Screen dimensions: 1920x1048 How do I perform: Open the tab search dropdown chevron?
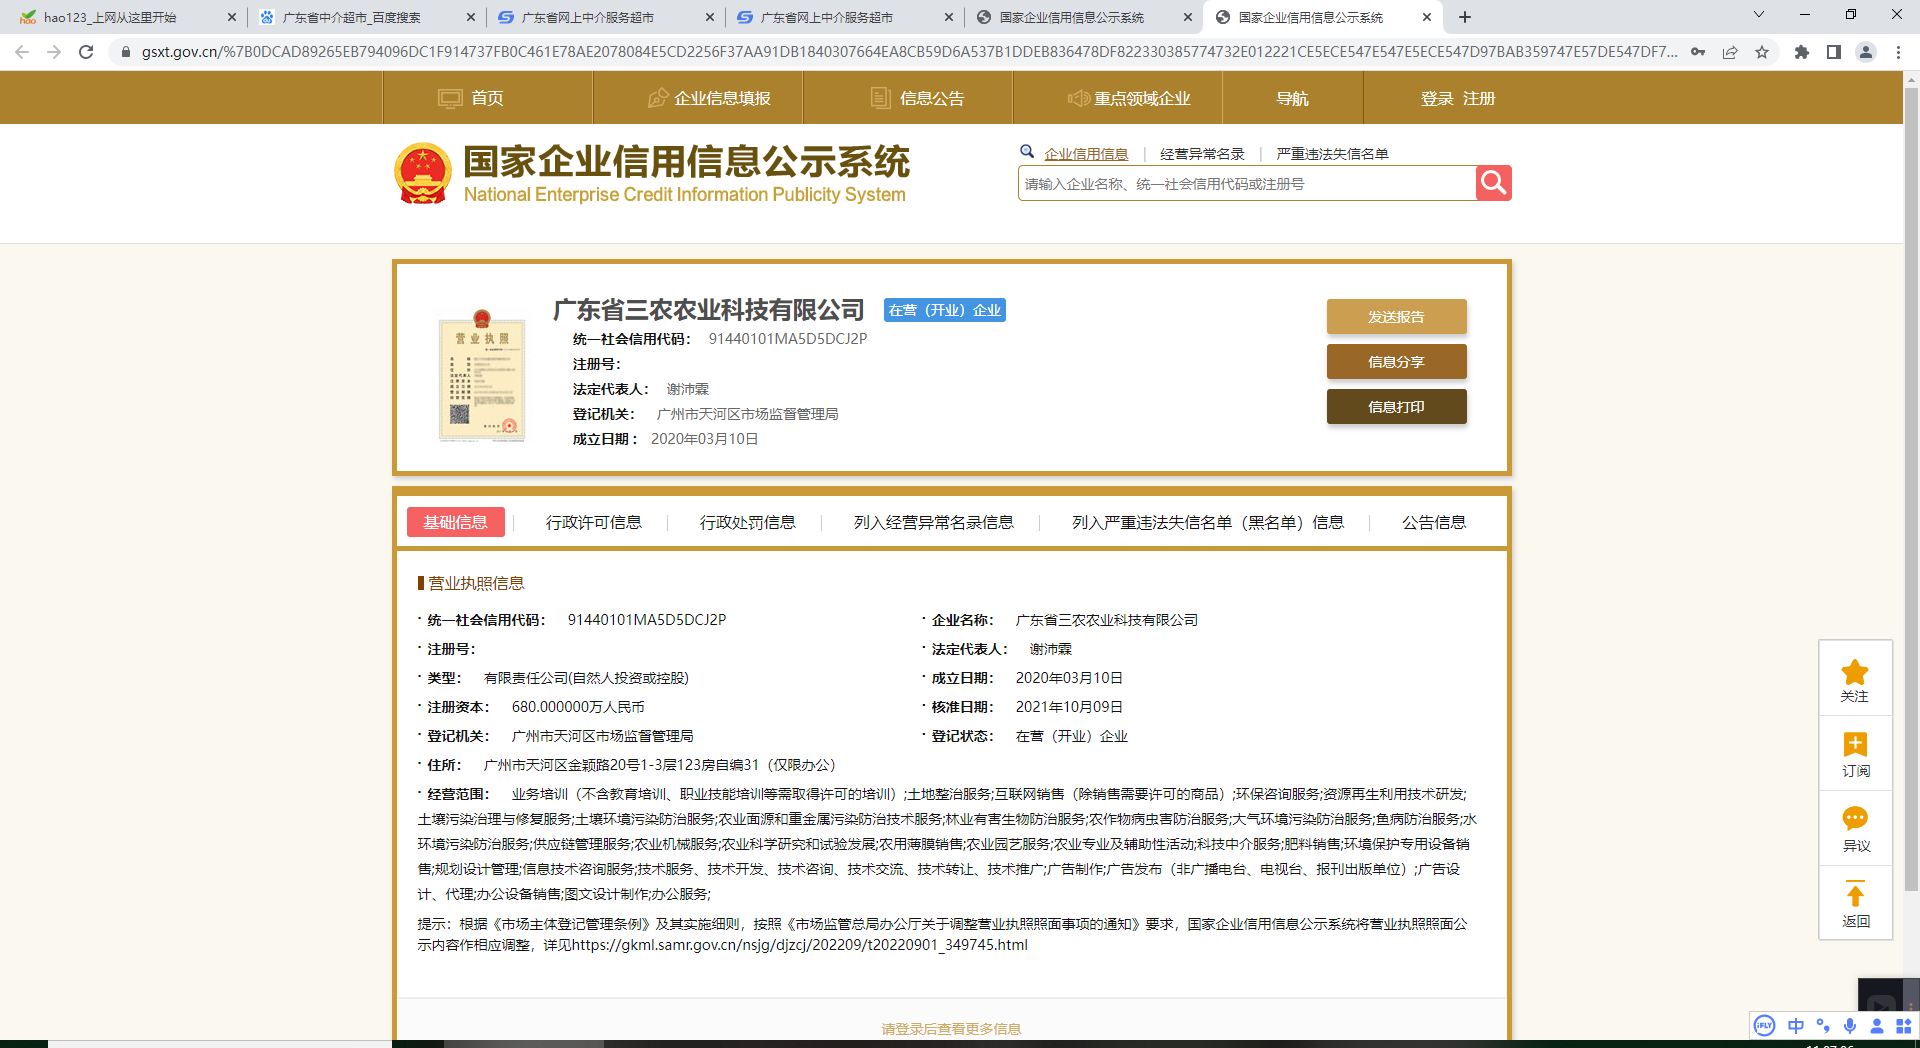[1759, 15]
